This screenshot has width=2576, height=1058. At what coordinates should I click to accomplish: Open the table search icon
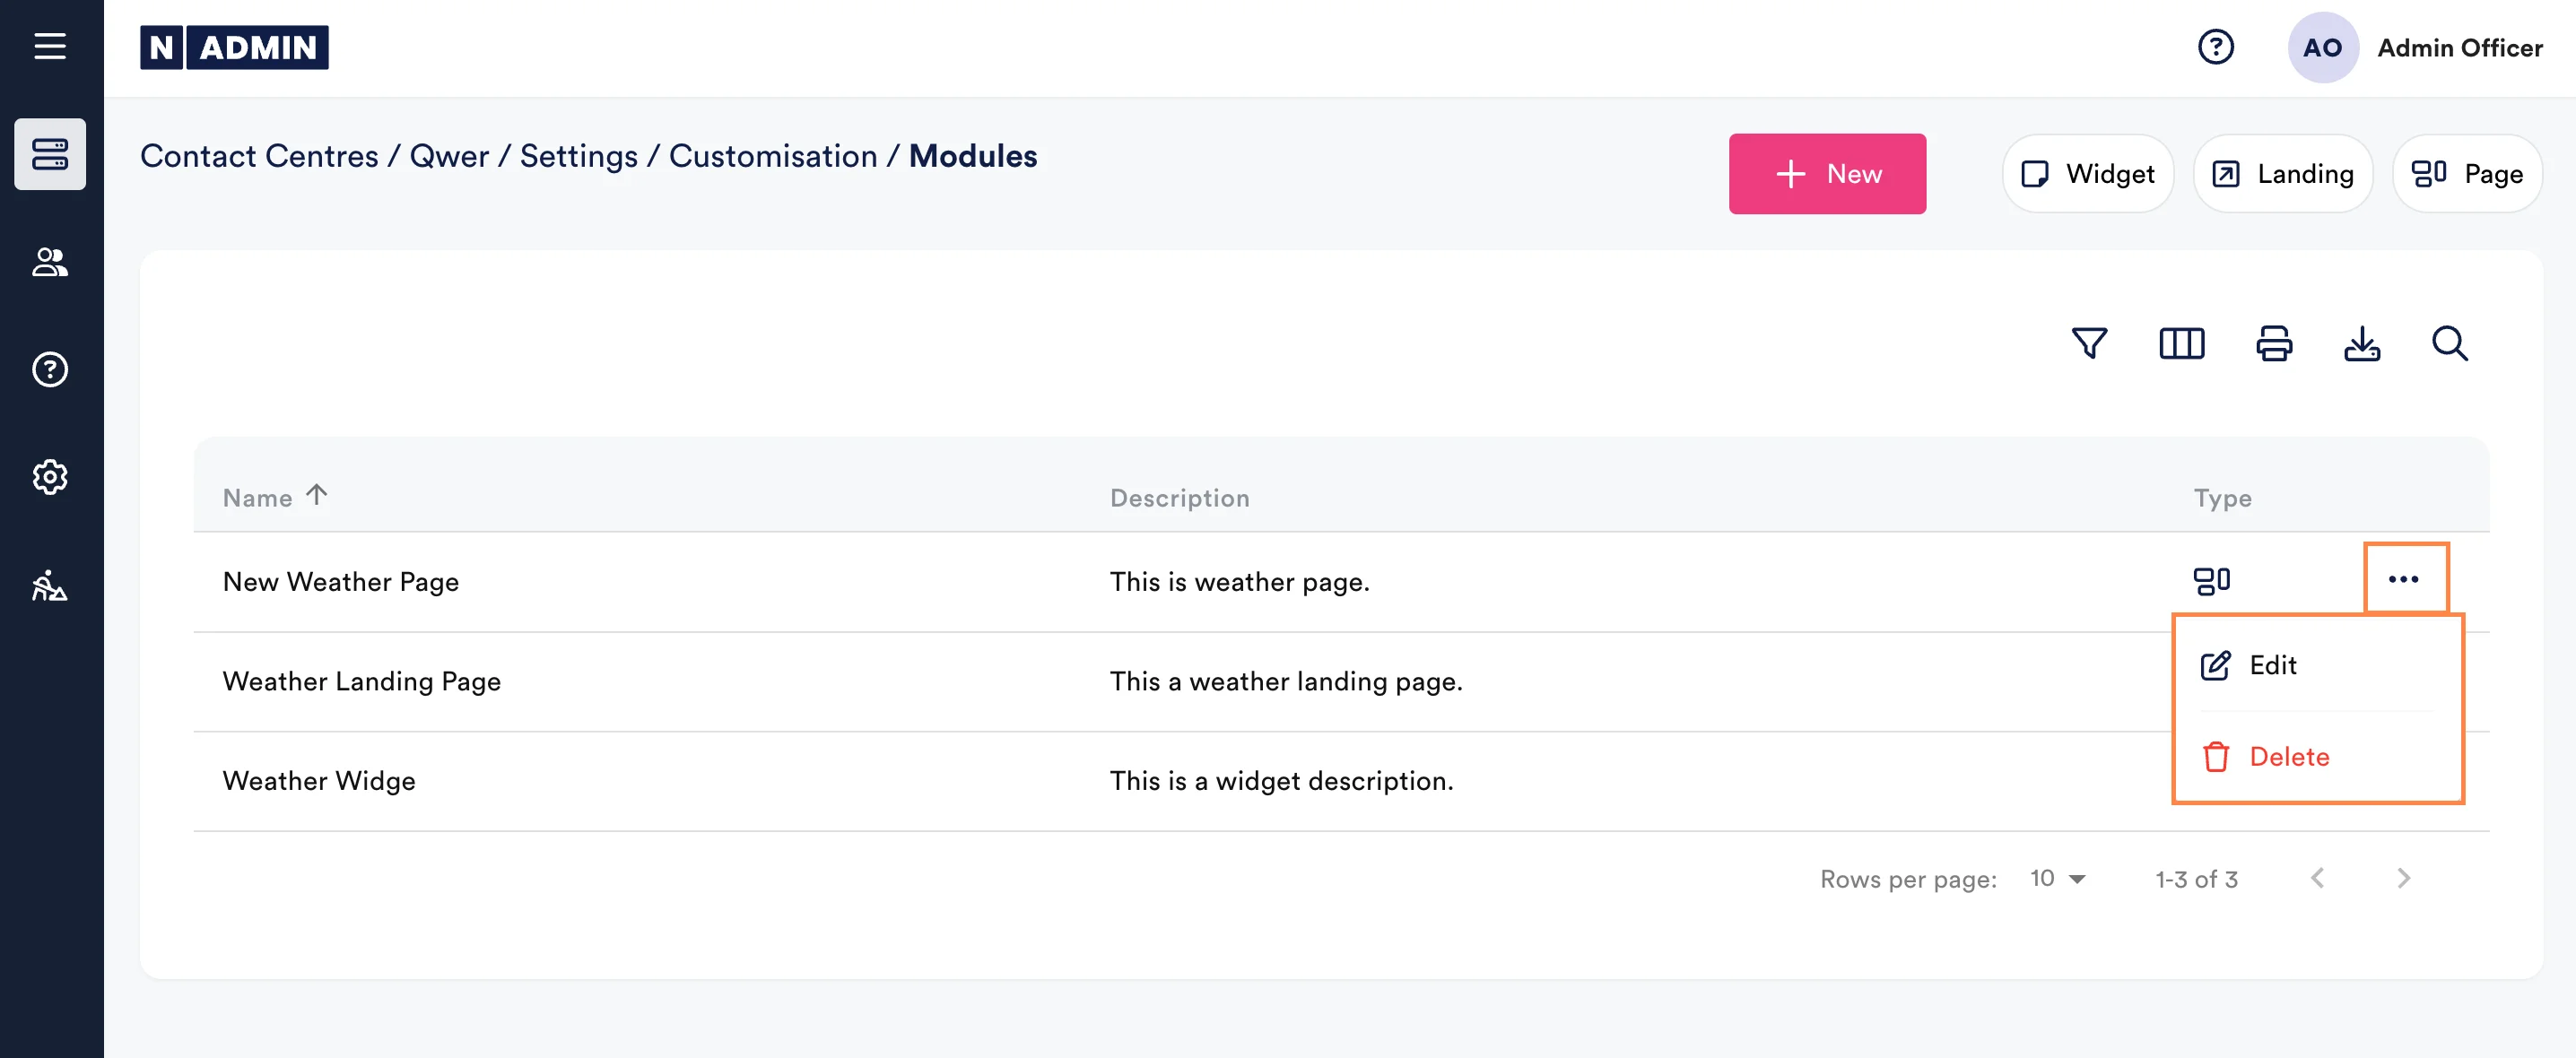tap(2449, 343)
